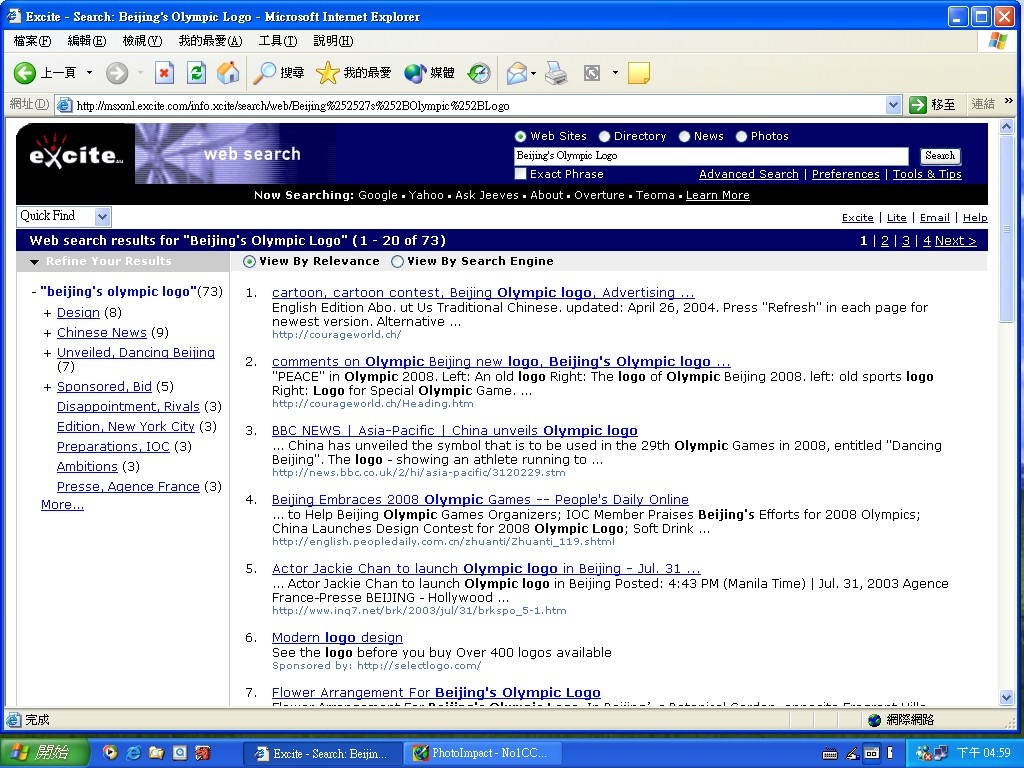
Task: Click the URL address bar field
Action: 480,105
